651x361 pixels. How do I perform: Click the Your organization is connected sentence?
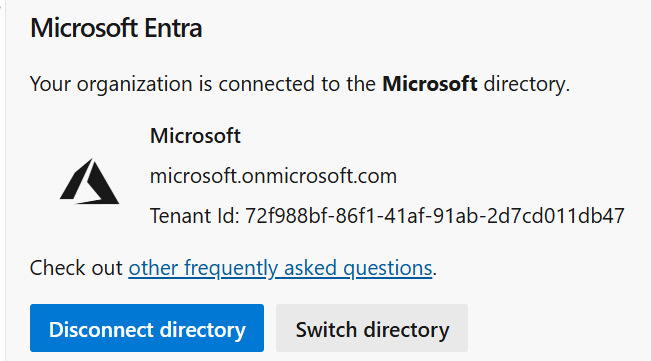click(x=300, y=84)
